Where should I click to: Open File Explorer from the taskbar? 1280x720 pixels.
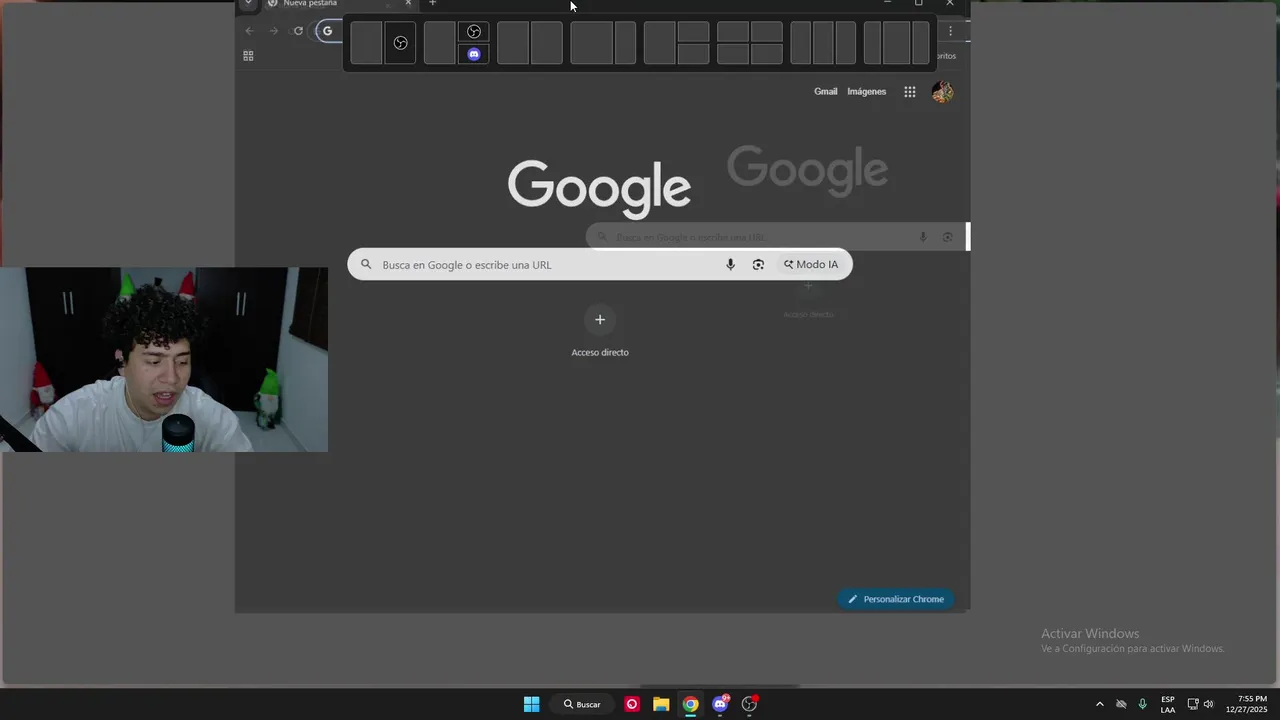pyautogui.click(x=661, y=704)
